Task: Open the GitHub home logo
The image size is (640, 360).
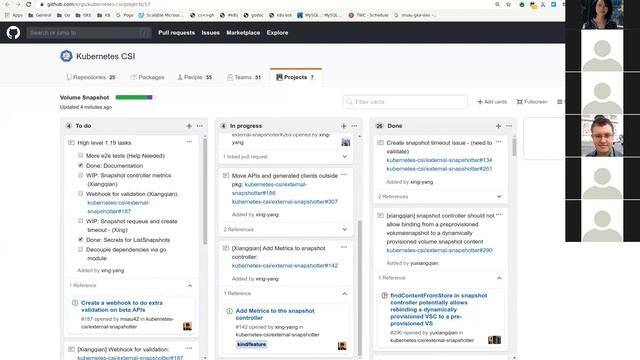Action: (x=13, y=33)
